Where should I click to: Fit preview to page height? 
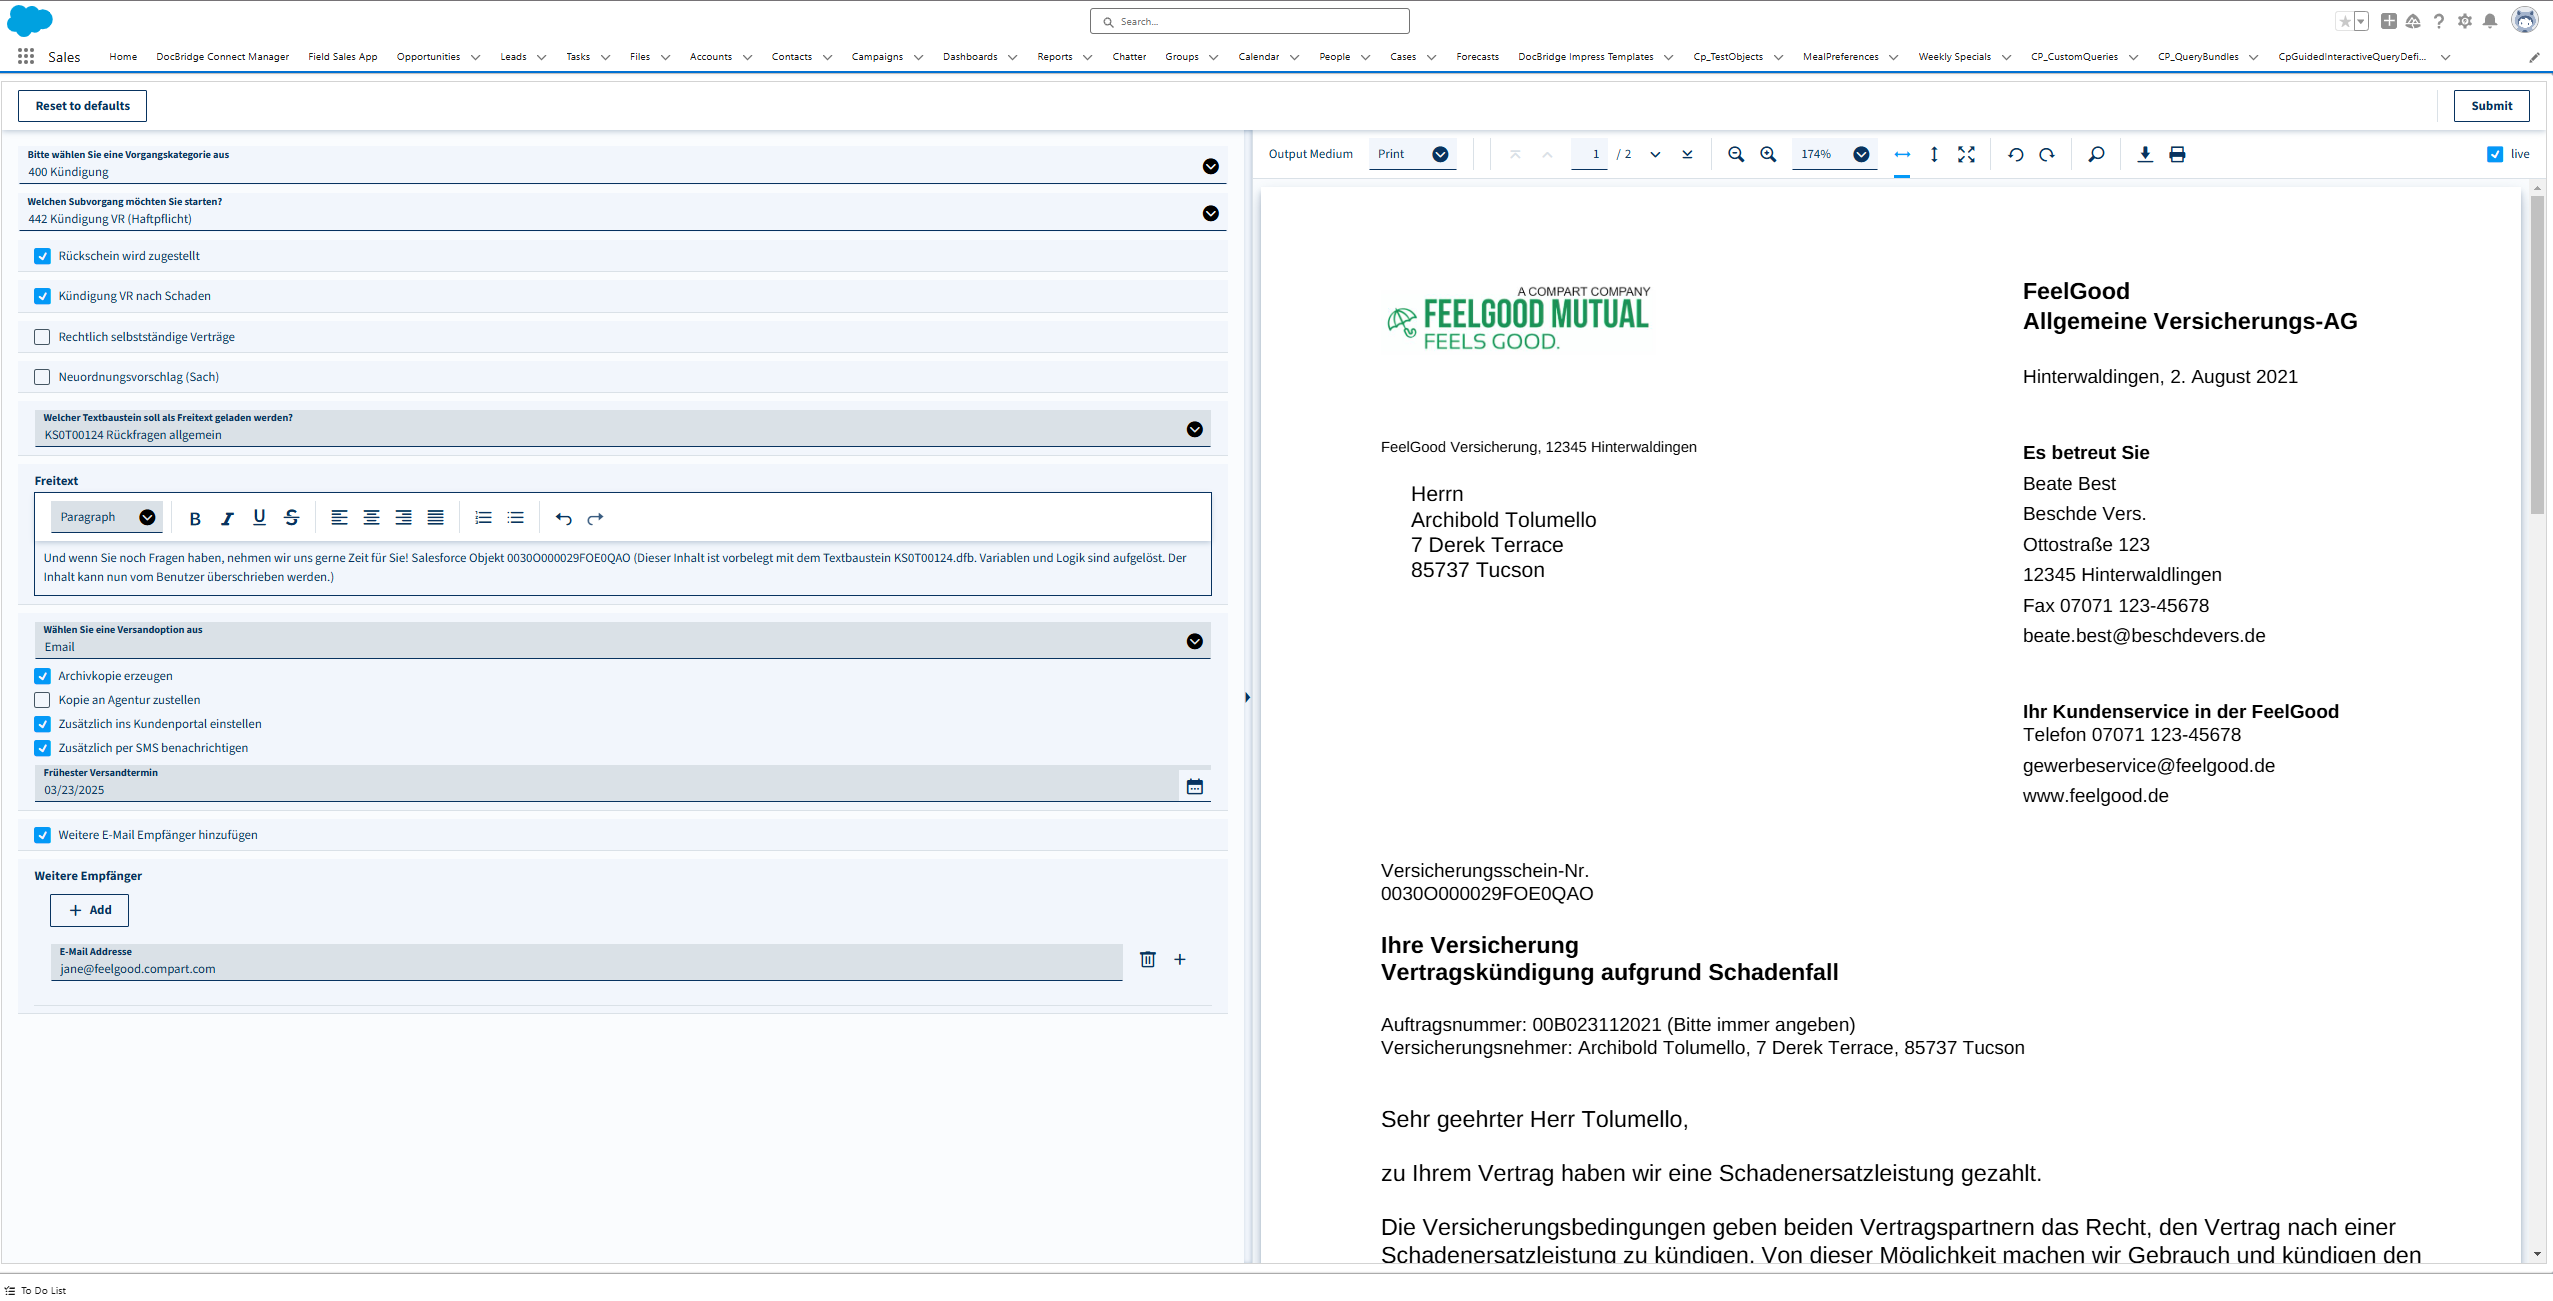1934,154
